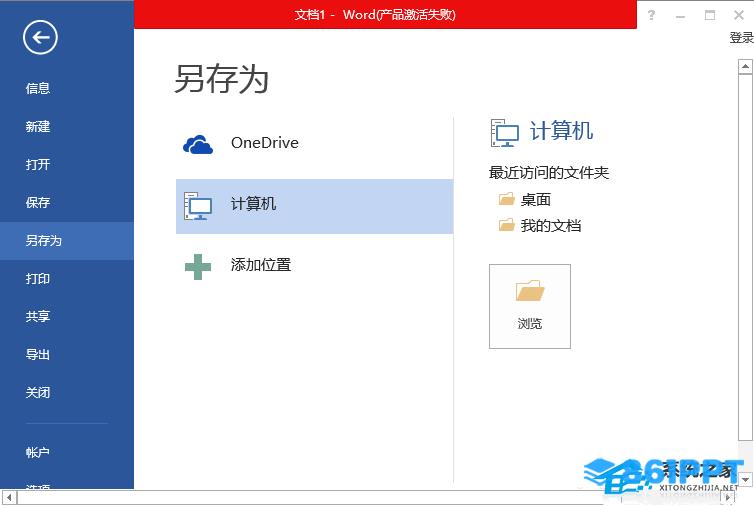Click the 我的文档 folder icon

point(506,225)
